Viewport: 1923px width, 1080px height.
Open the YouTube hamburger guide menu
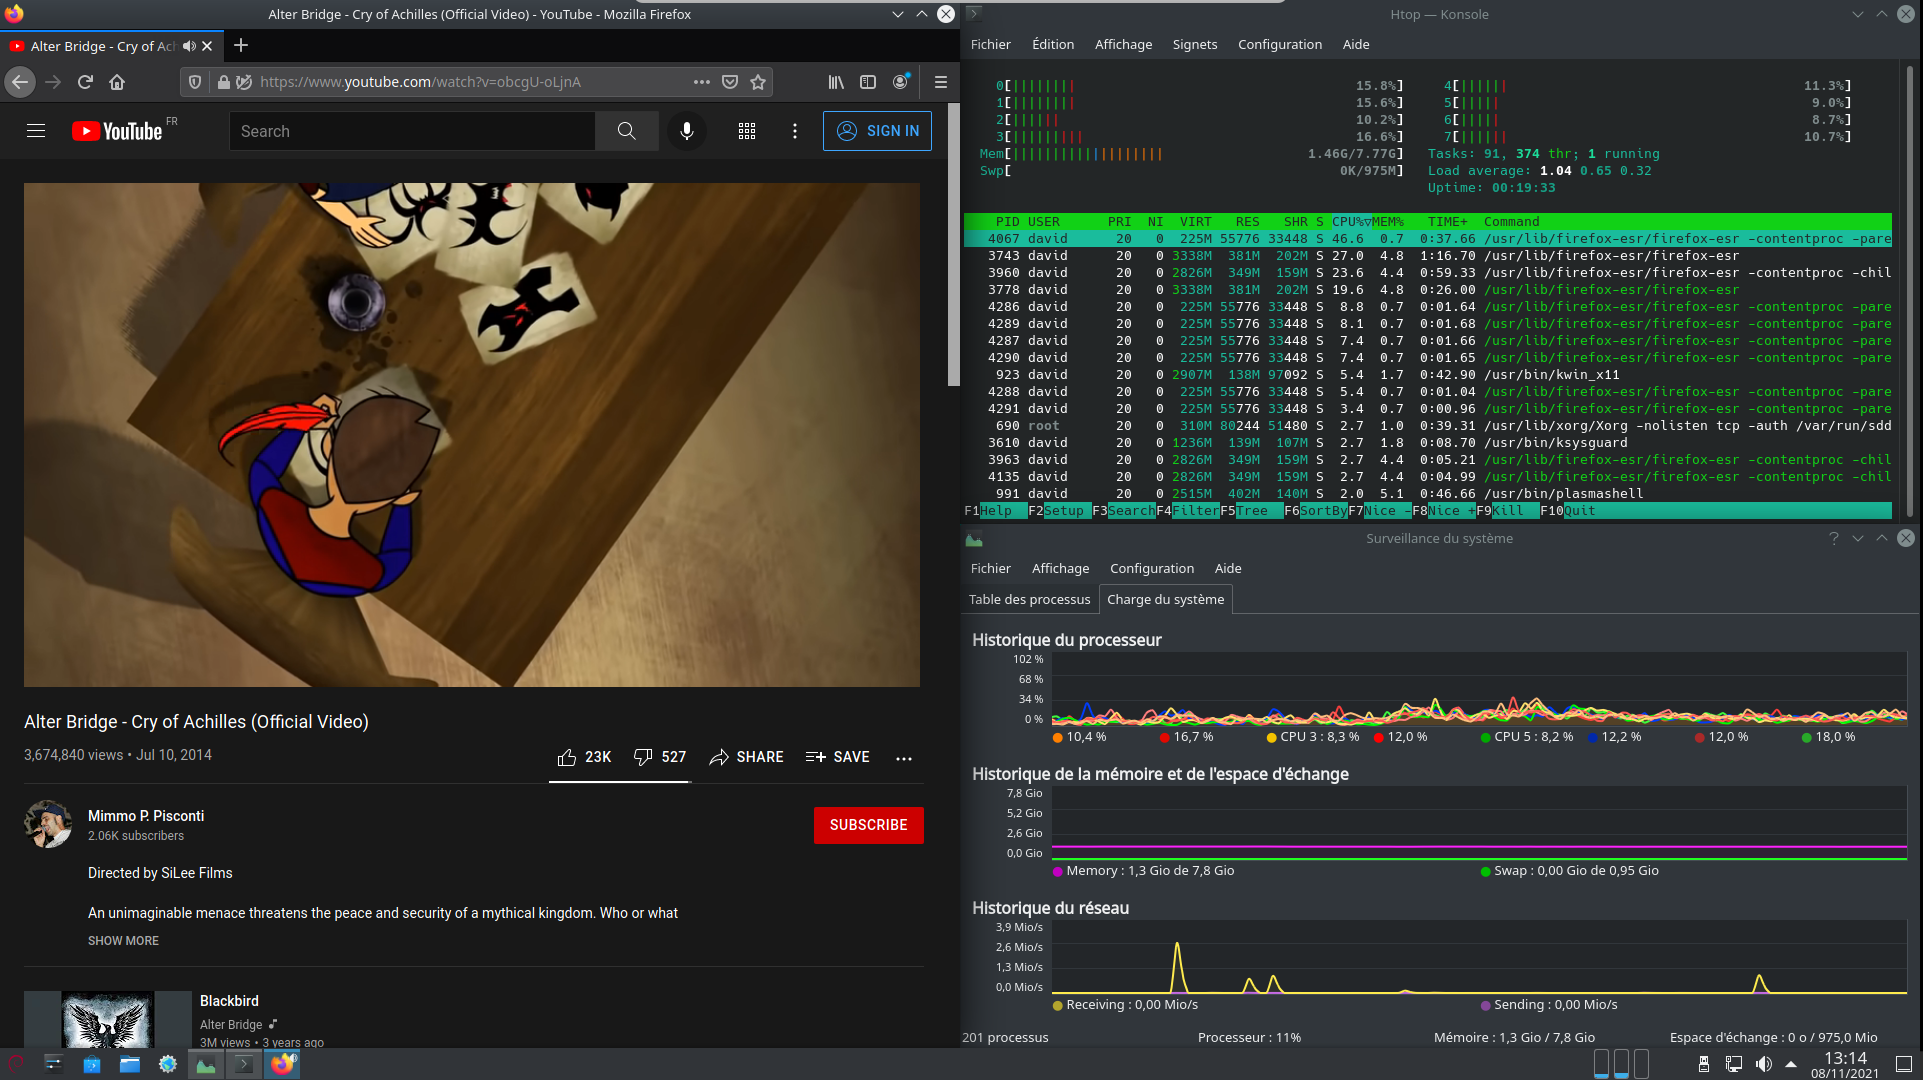[x=36, y=131]
